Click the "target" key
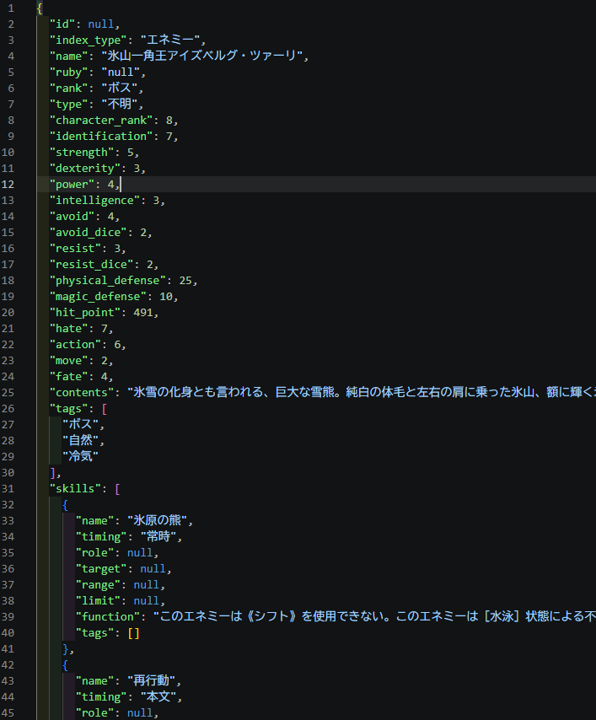 (101, 569)
